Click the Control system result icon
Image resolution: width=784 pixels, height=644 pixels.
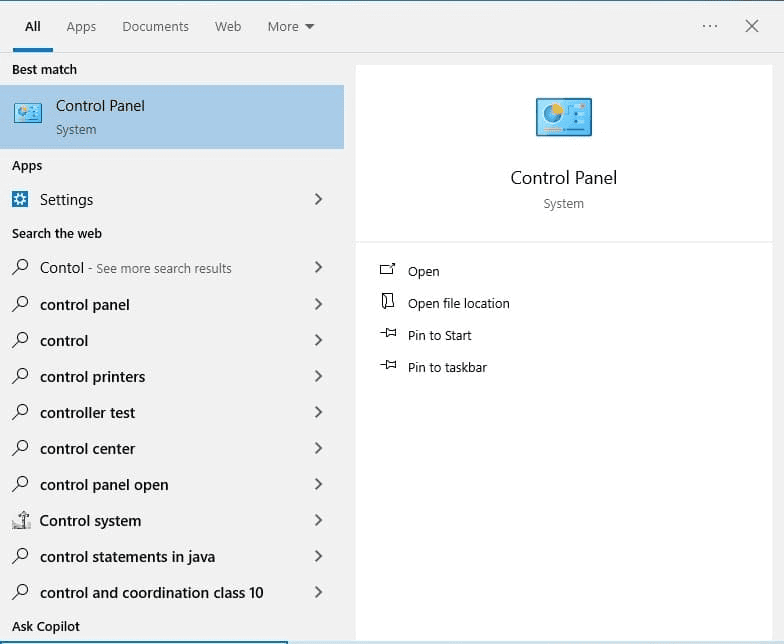point(20,520)
